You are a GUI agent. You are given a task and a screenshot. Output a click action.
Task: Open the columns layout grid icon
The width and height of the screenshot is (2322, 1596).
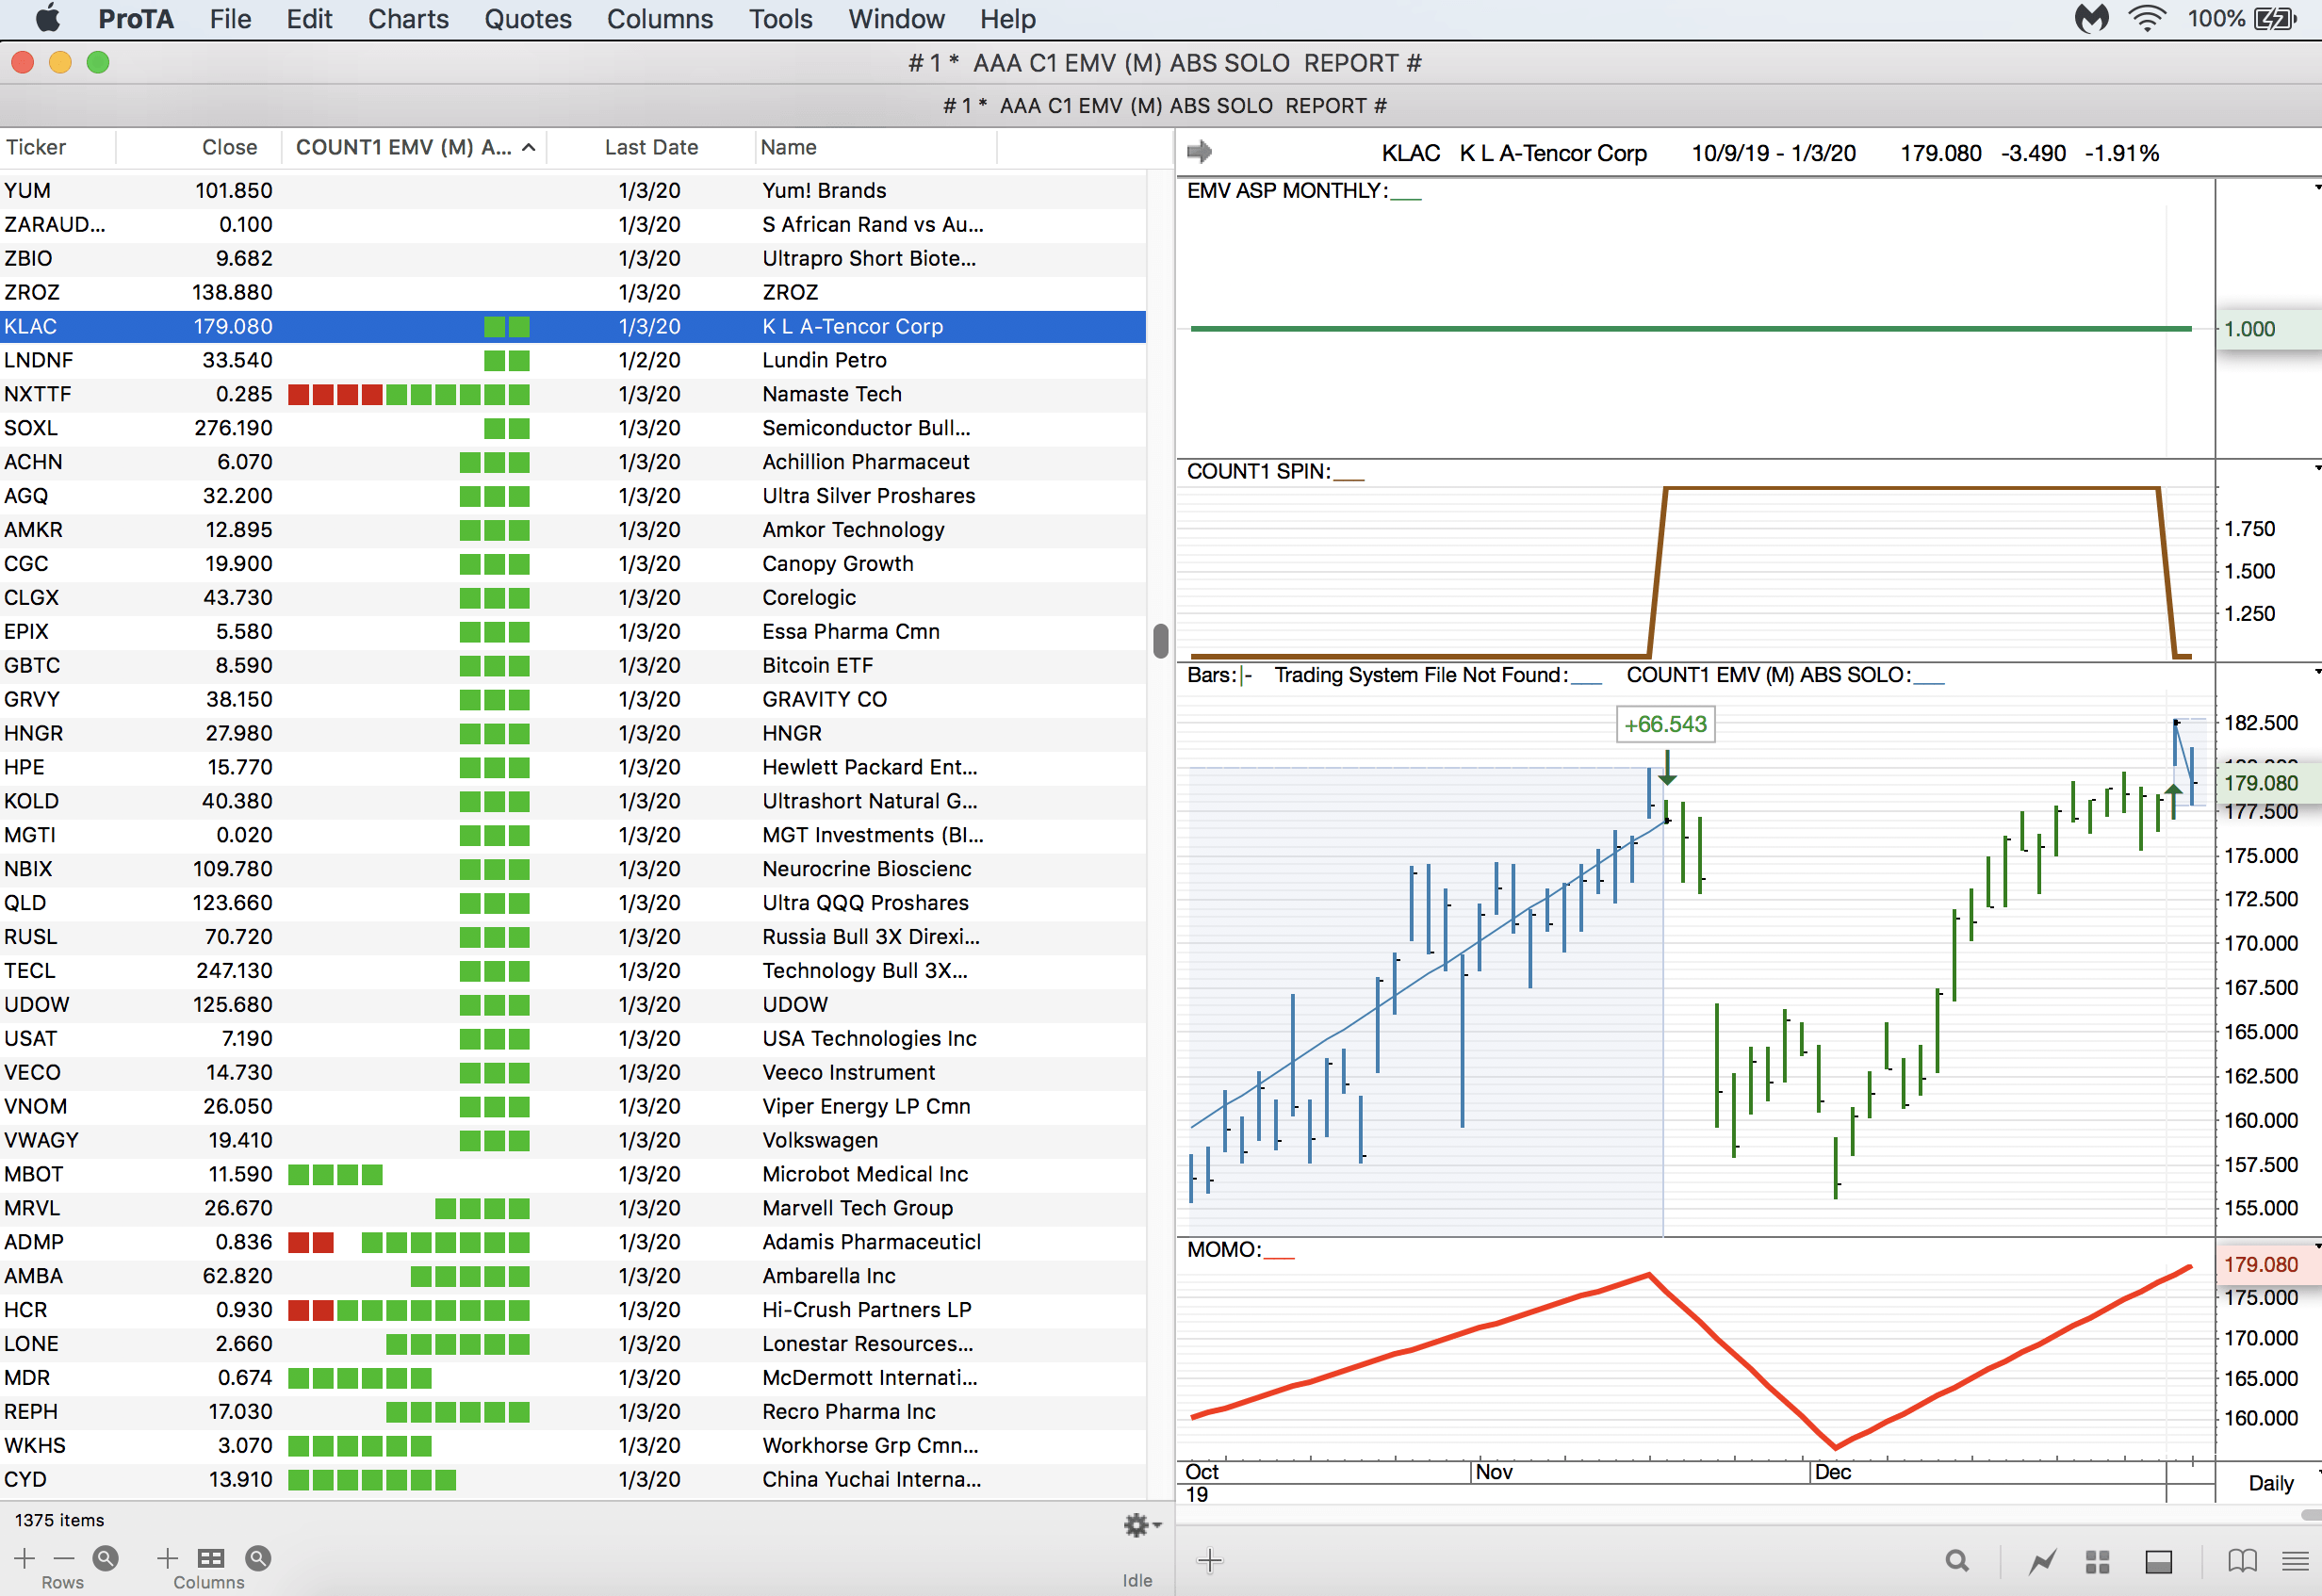(211, 1558)
